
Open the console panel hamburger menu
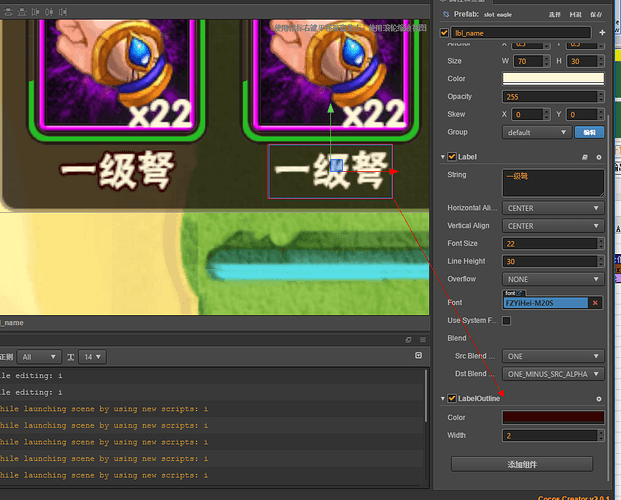click(x=423, y=340)
